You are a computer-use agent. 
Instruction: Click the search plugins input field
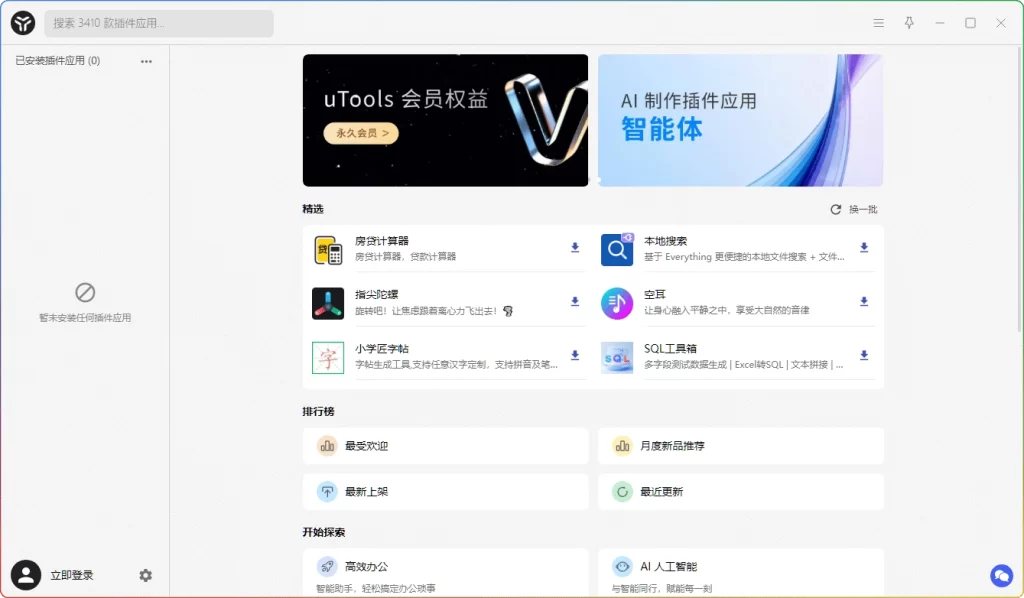pos(158,22)
